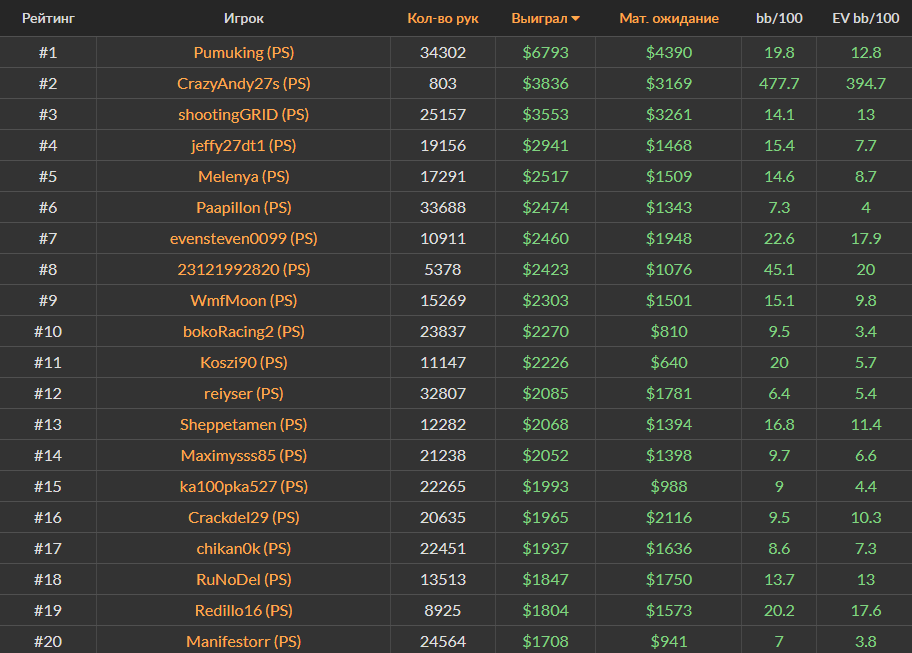Click the Игрок column header
The image size is (912, 653).
click(x=243, y=19)
